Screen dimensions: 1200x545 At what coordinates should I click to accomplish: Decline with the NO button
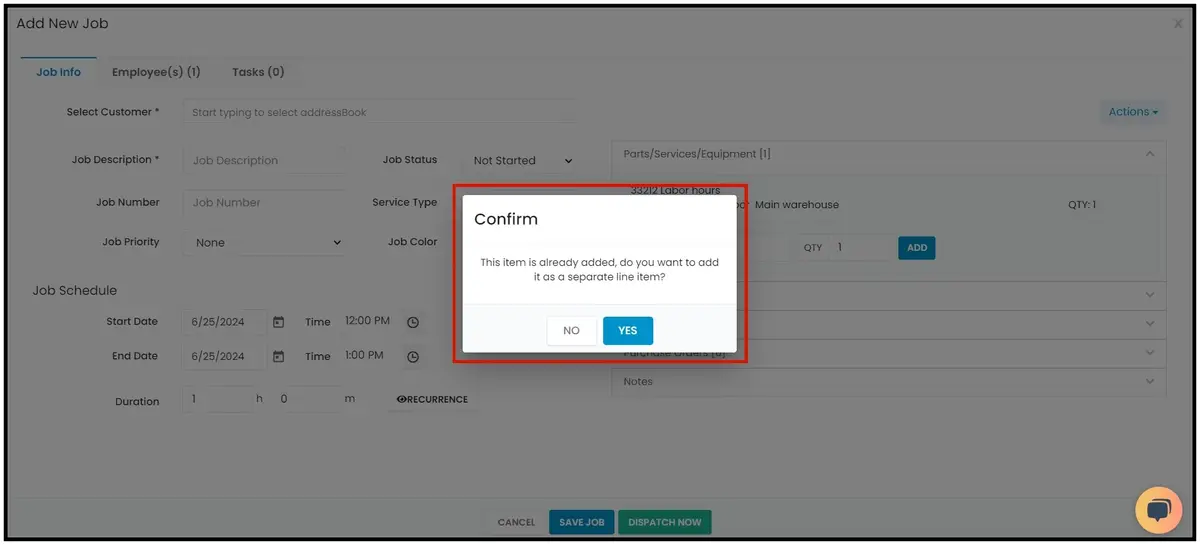pos(571,331)
